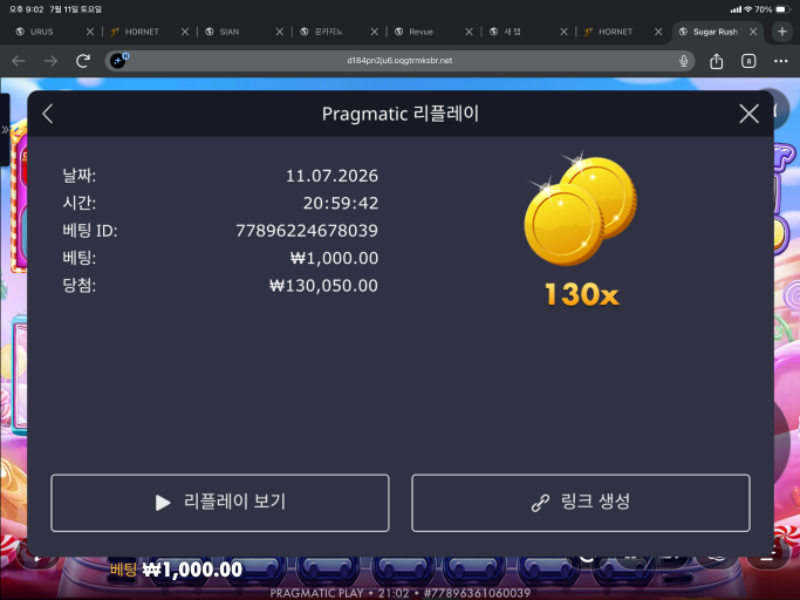The image size is (800, 600).
Task: Close the URUS tab
Action: [x=90, y=32]
